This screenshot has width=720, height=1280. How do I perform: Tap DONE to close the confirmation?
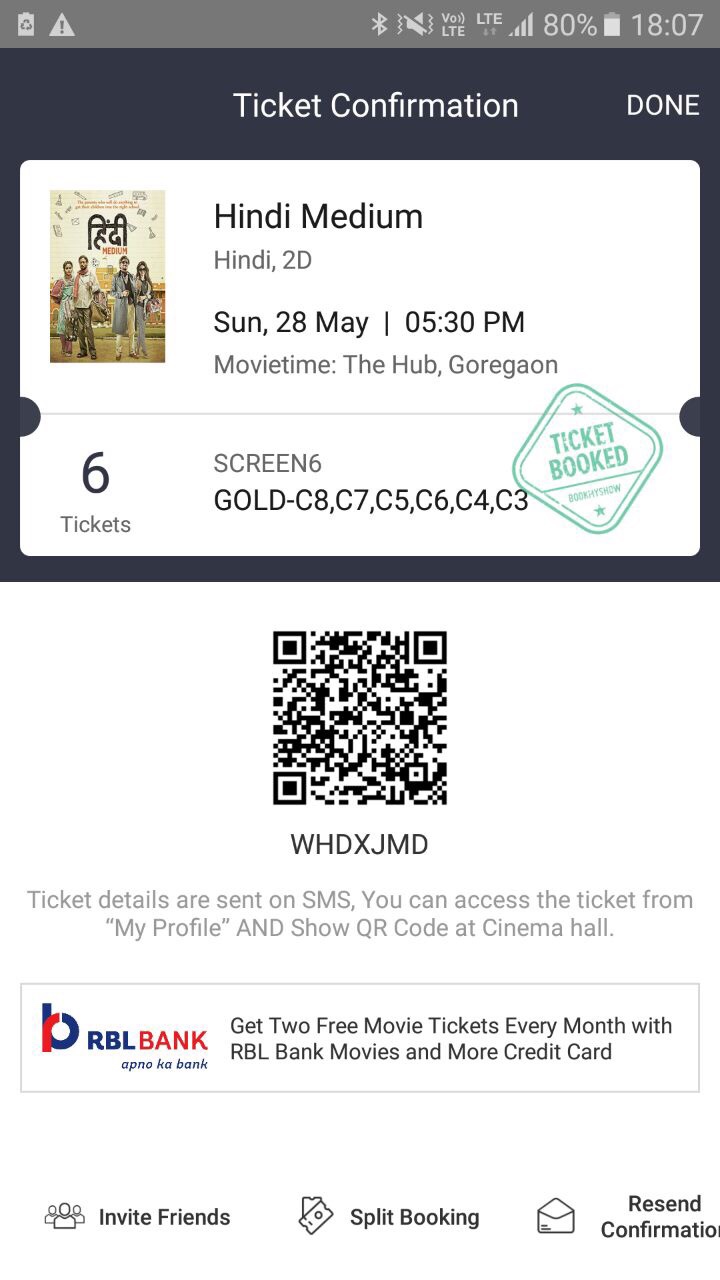click(x=663, y=105)
